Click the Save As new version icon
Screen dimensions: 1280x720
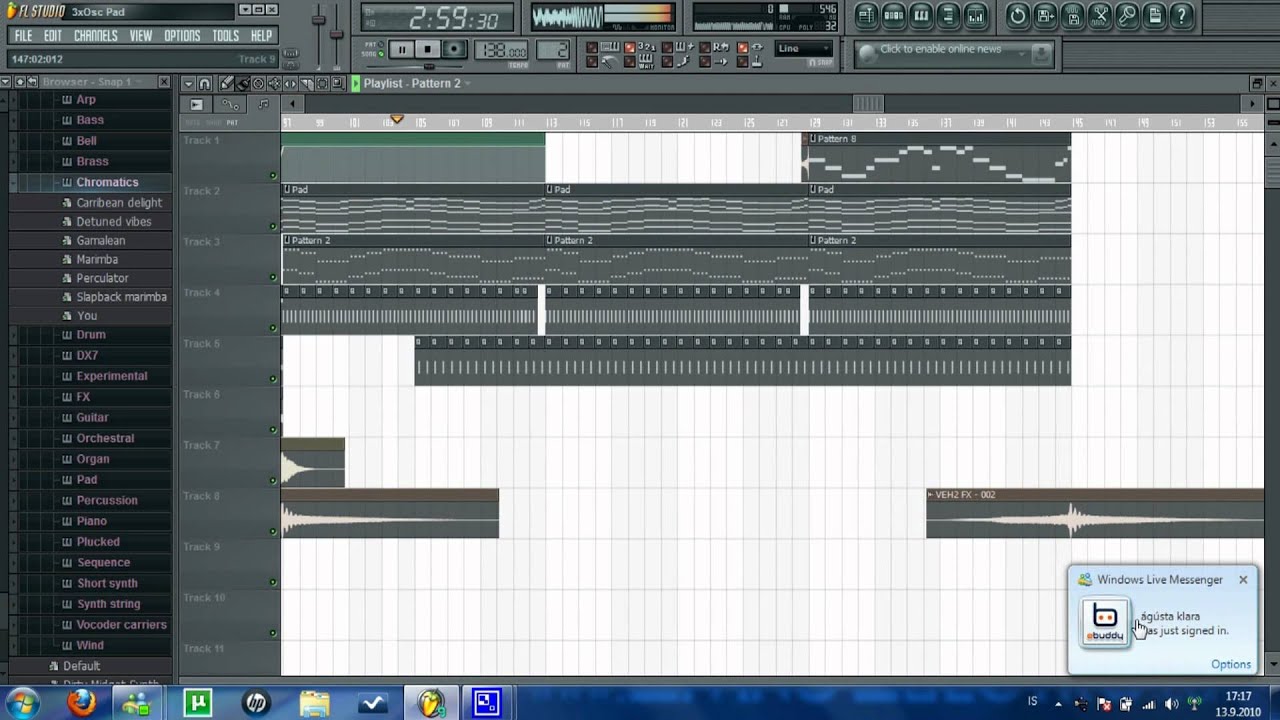click(x=1045, y=15)
